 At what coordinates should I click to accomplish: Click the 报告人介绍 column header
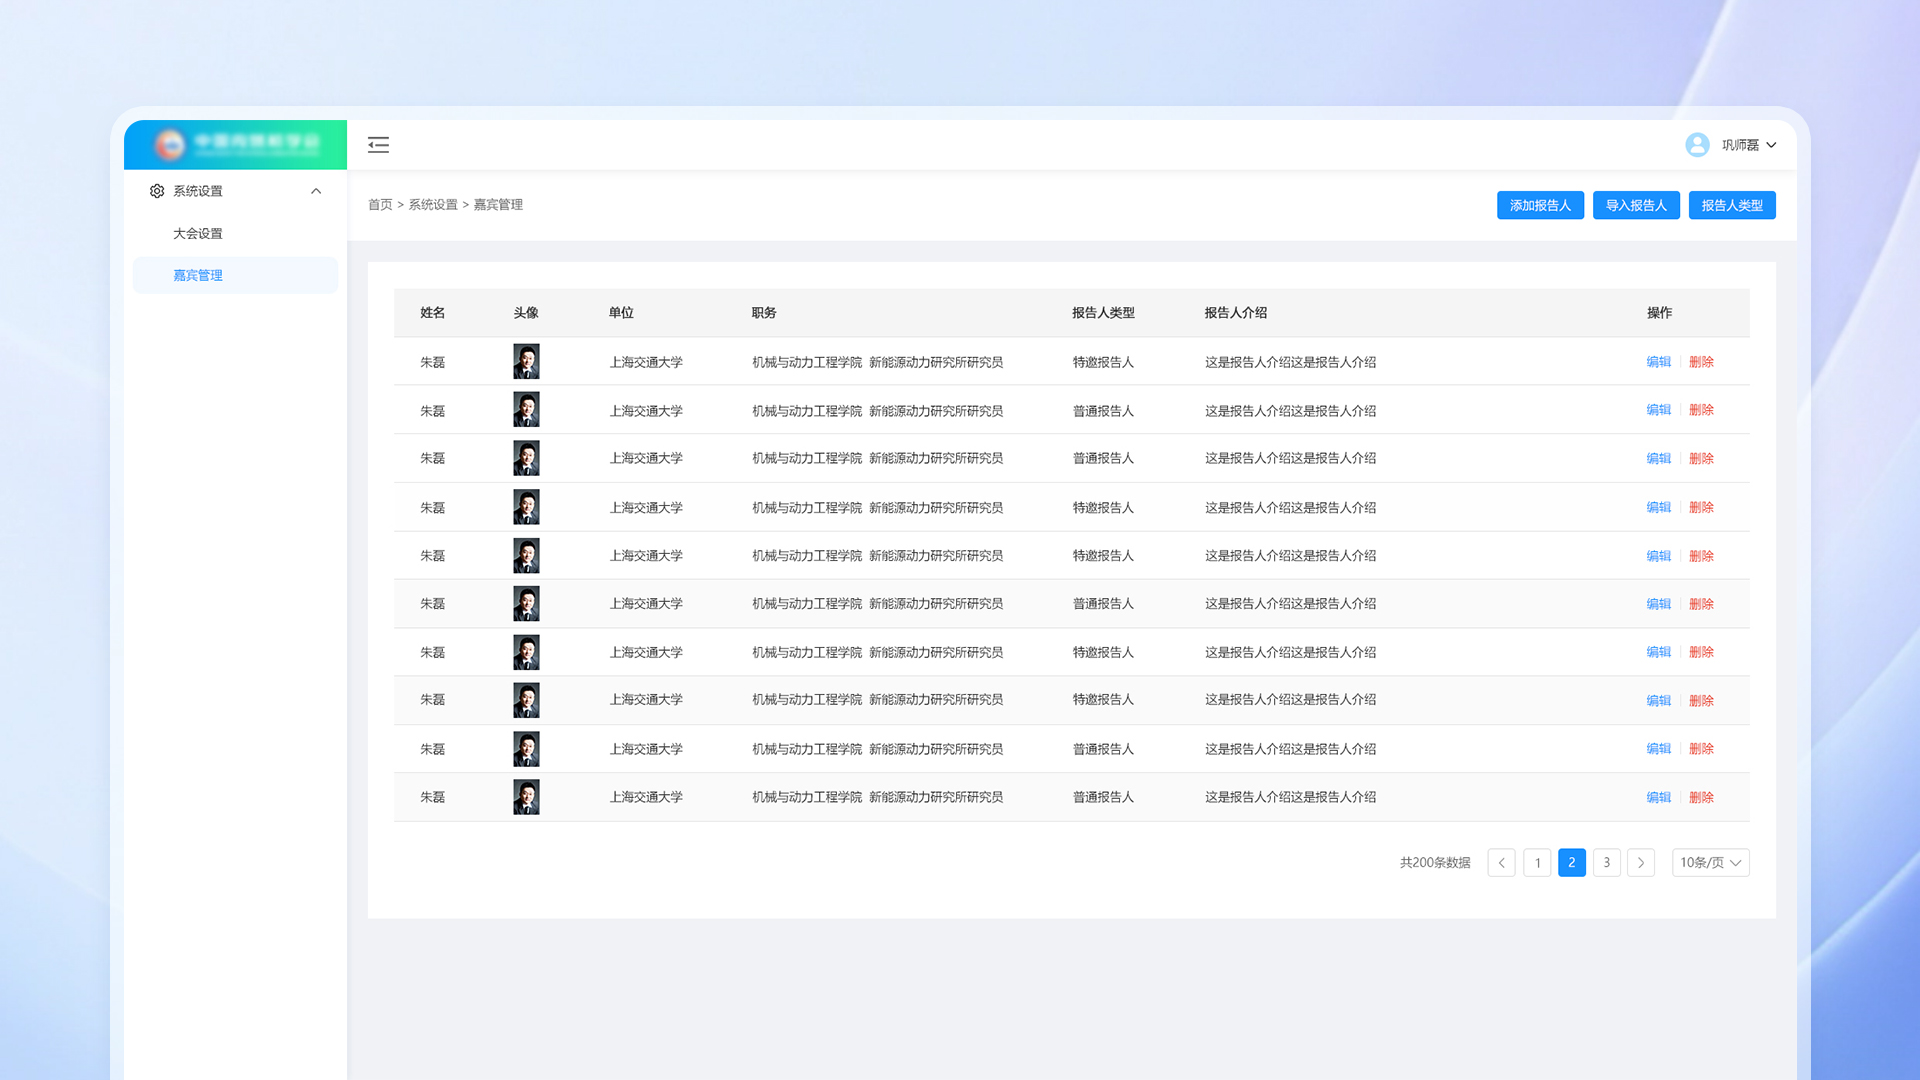point(1235,313)
